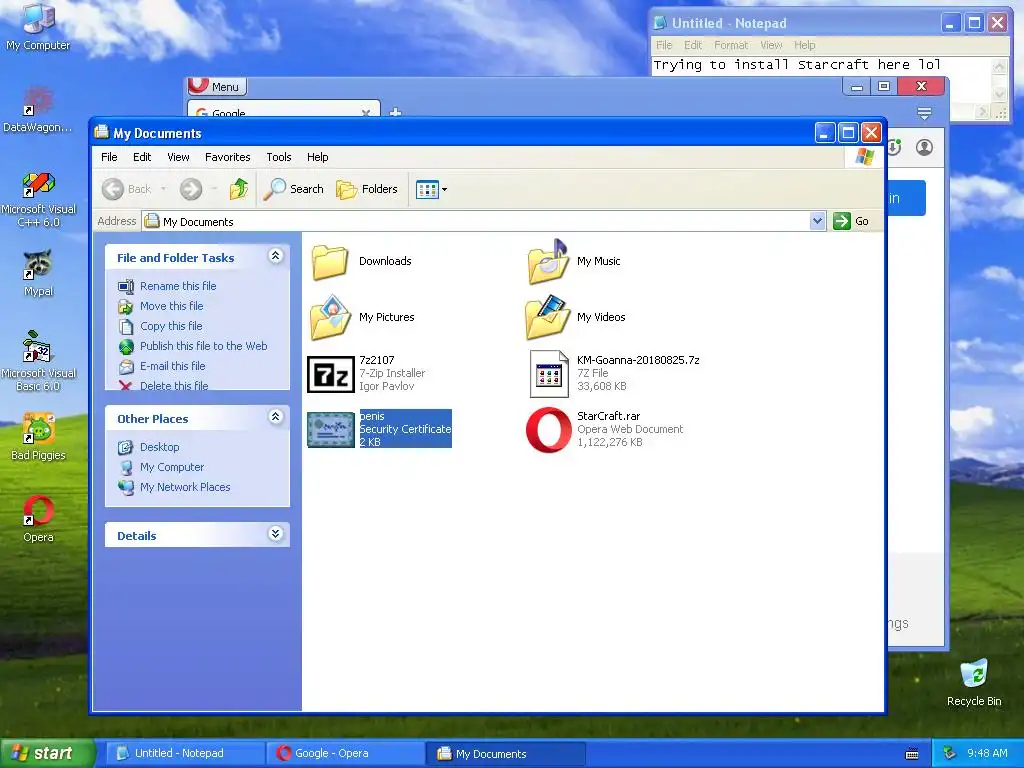Viewport: 1024px width, 768px height.
Task: Open the Opera Menu button
Action: [x=216, y=86]
